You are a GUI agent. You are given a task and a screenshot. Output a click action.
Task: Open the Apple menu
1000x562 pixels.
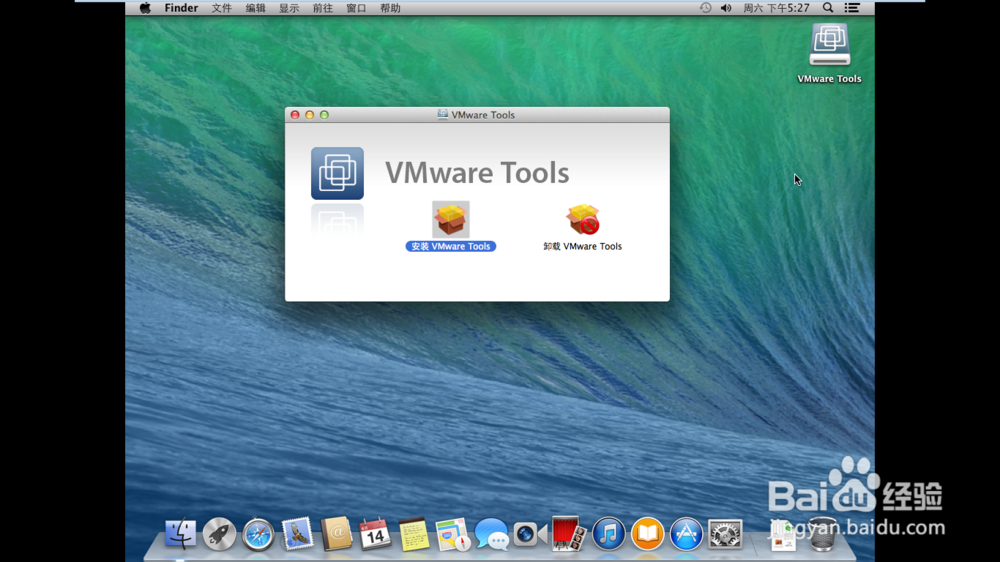coord(145,8)
